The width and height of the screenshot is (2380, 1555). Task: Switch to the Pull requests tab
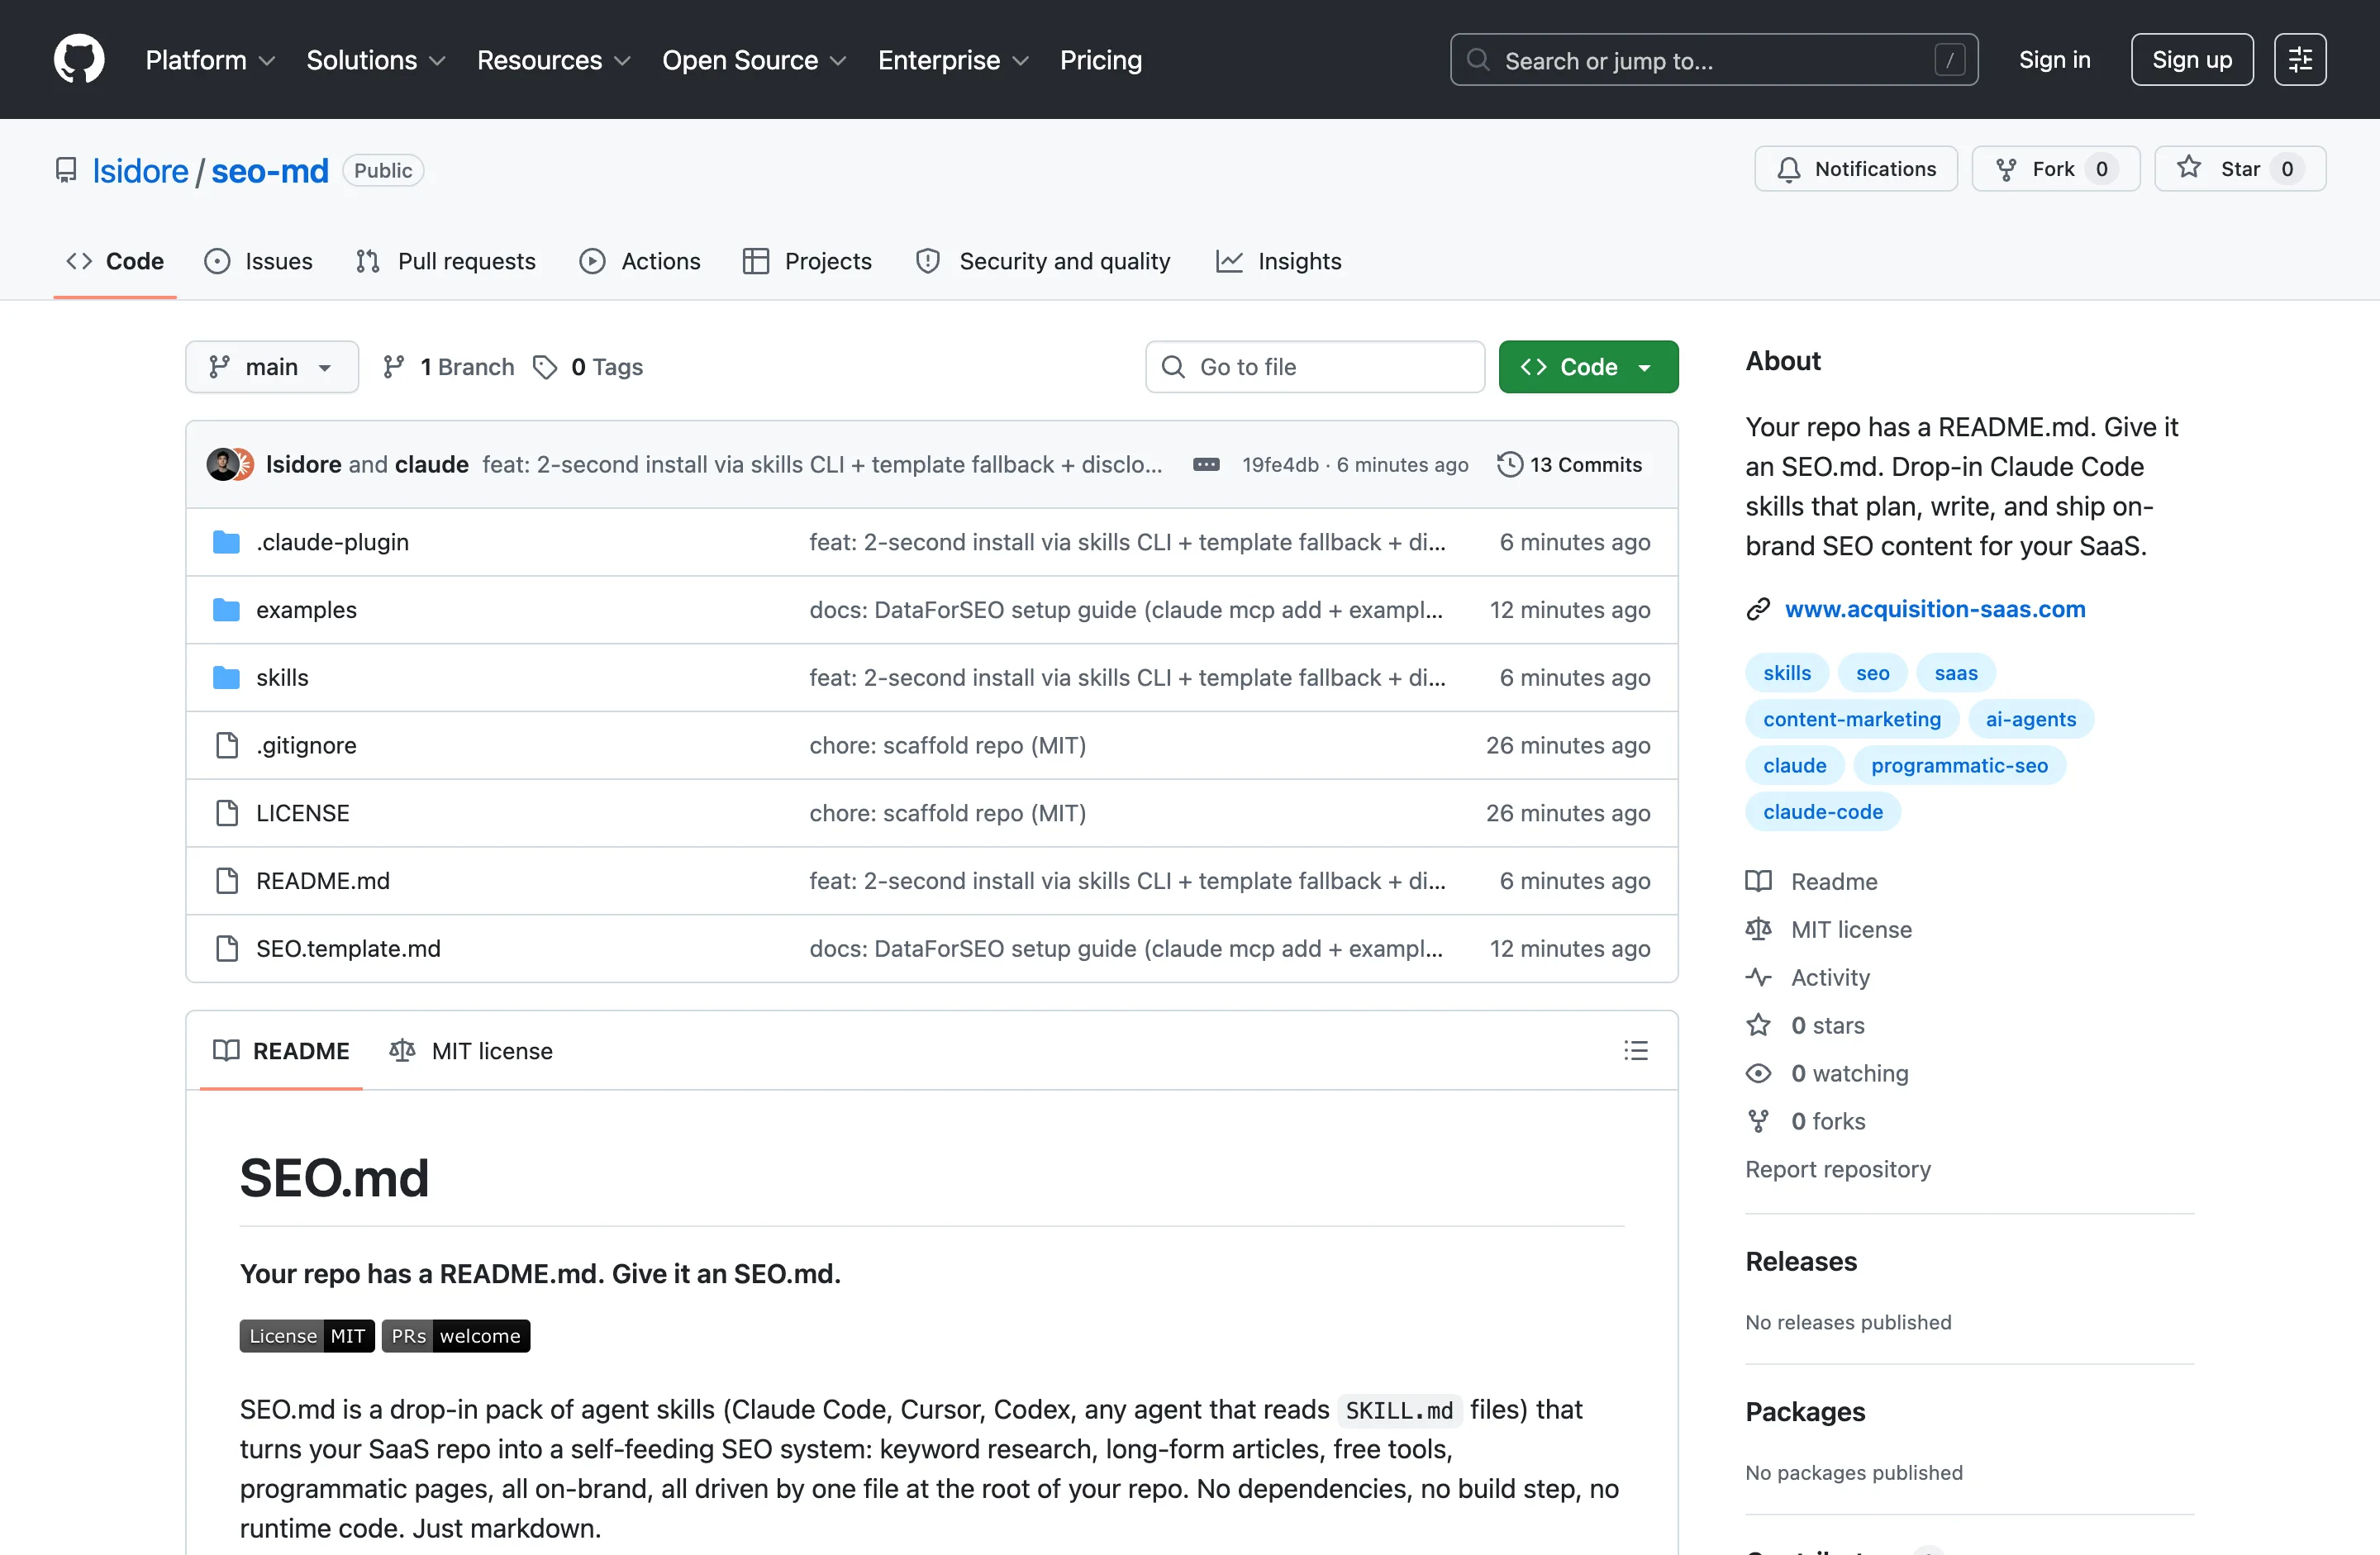(446, 261)
